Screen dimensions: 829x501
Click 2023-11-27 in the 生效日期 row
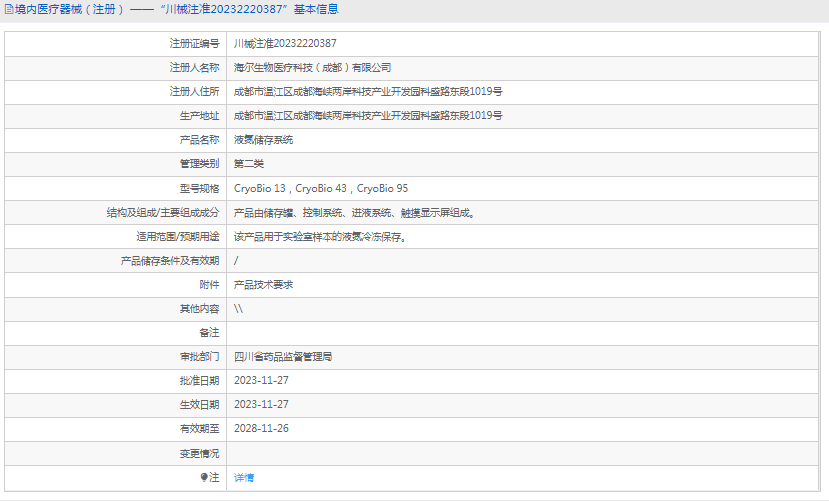coord(261,404)
